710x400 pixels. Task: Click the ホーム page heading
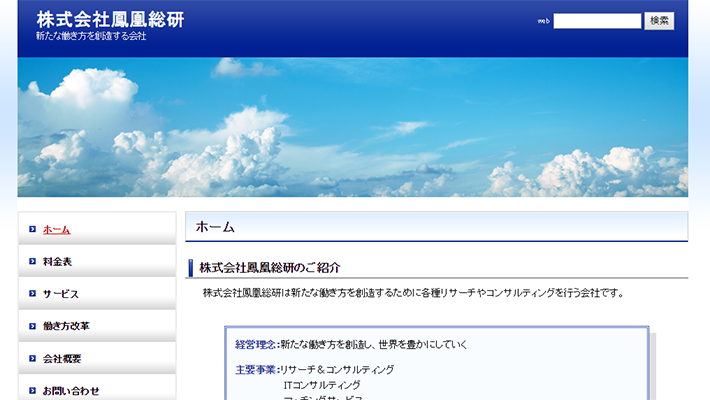(x=215, y=227)
